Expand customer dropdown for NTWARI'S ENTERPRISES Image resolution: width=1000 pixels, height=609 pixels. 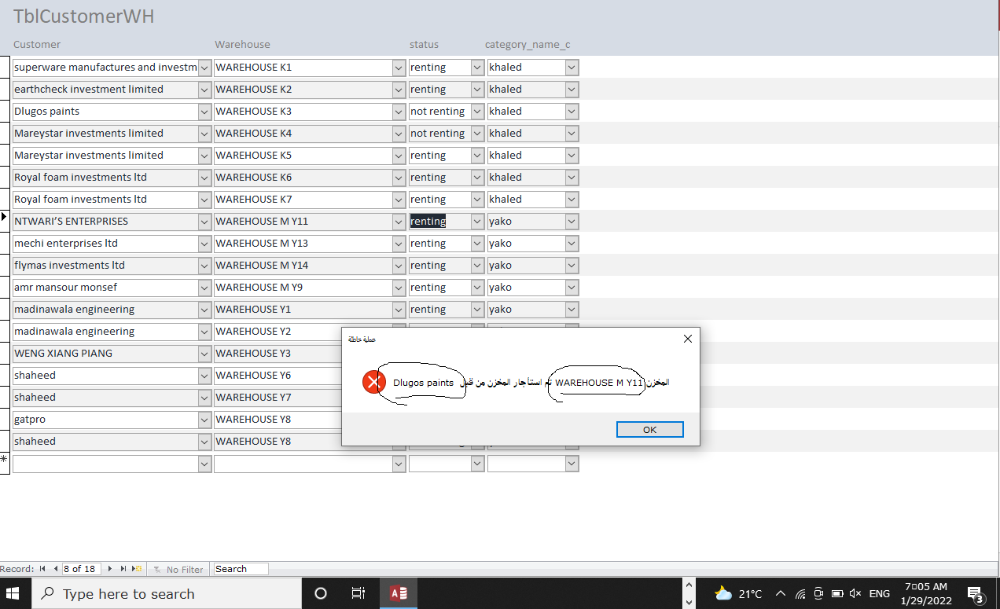click(x=204, y=221)
